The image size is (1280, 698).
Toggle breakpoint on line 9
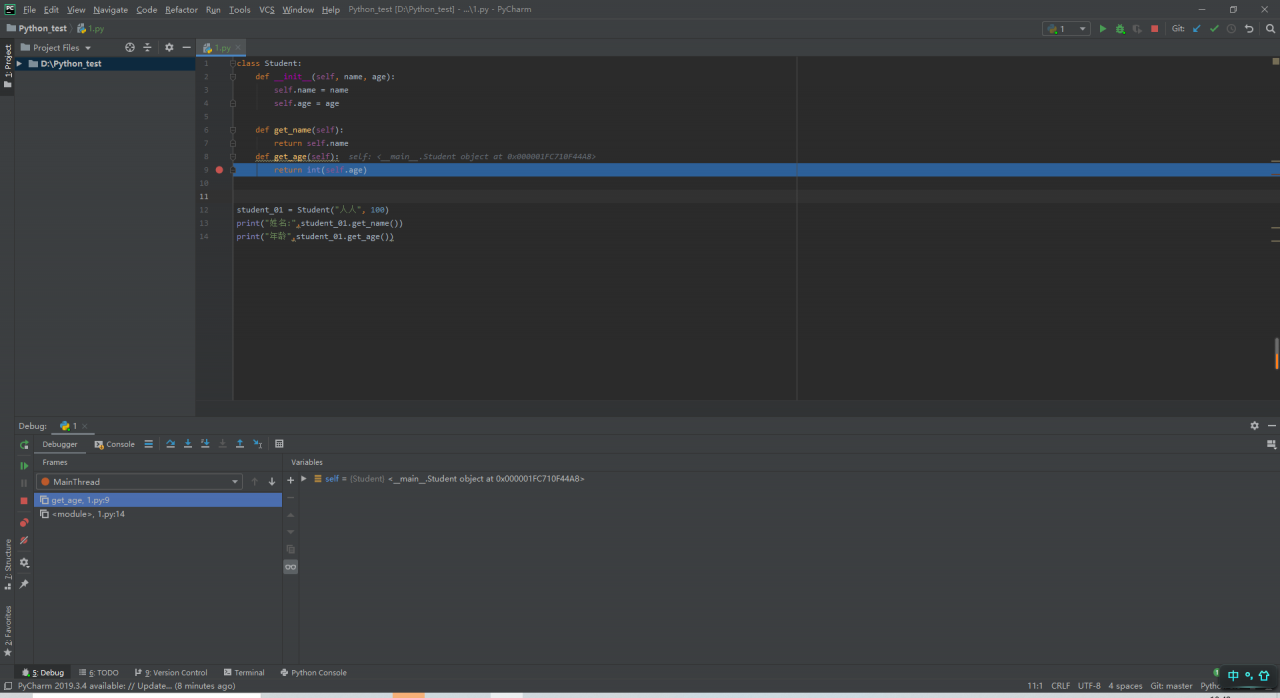pyautogui.click(x=219, y=170)
